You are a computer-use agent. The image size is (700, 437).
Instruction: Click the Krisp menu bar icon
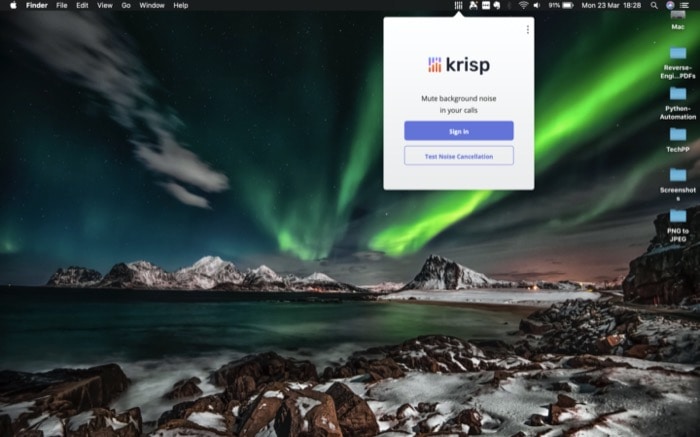pyautogui.click(x=458, y=5)
